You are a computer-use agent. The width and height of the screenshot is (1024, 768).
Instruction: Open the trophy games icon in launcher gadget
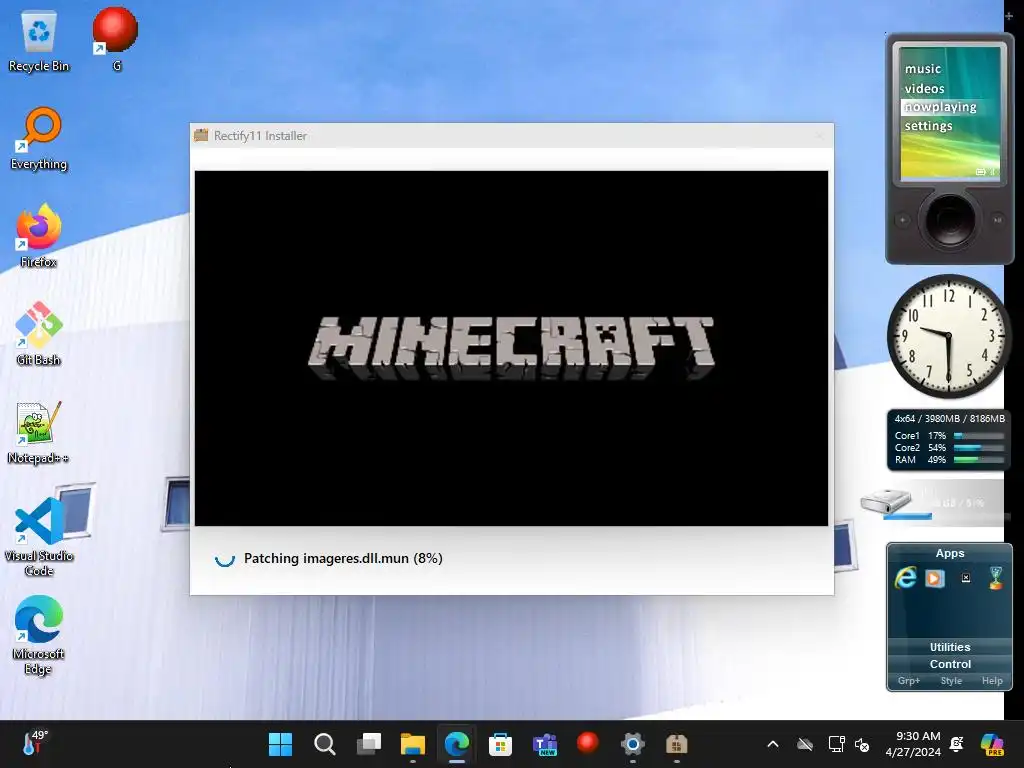click(995, 578)
